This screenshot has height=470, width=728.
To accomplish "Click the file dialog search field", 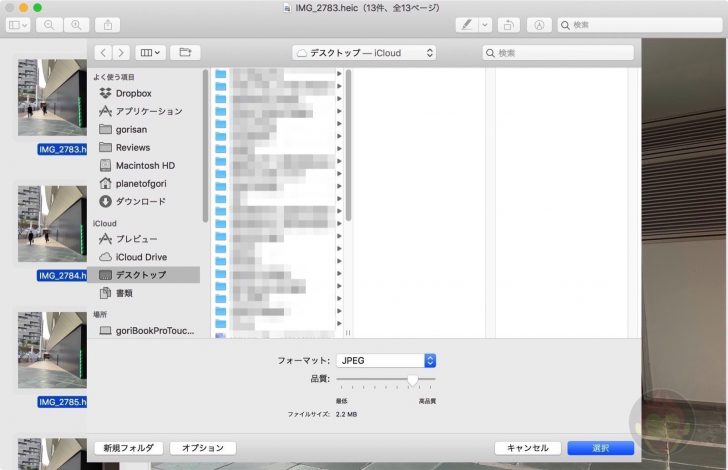I will coord(558,53).
